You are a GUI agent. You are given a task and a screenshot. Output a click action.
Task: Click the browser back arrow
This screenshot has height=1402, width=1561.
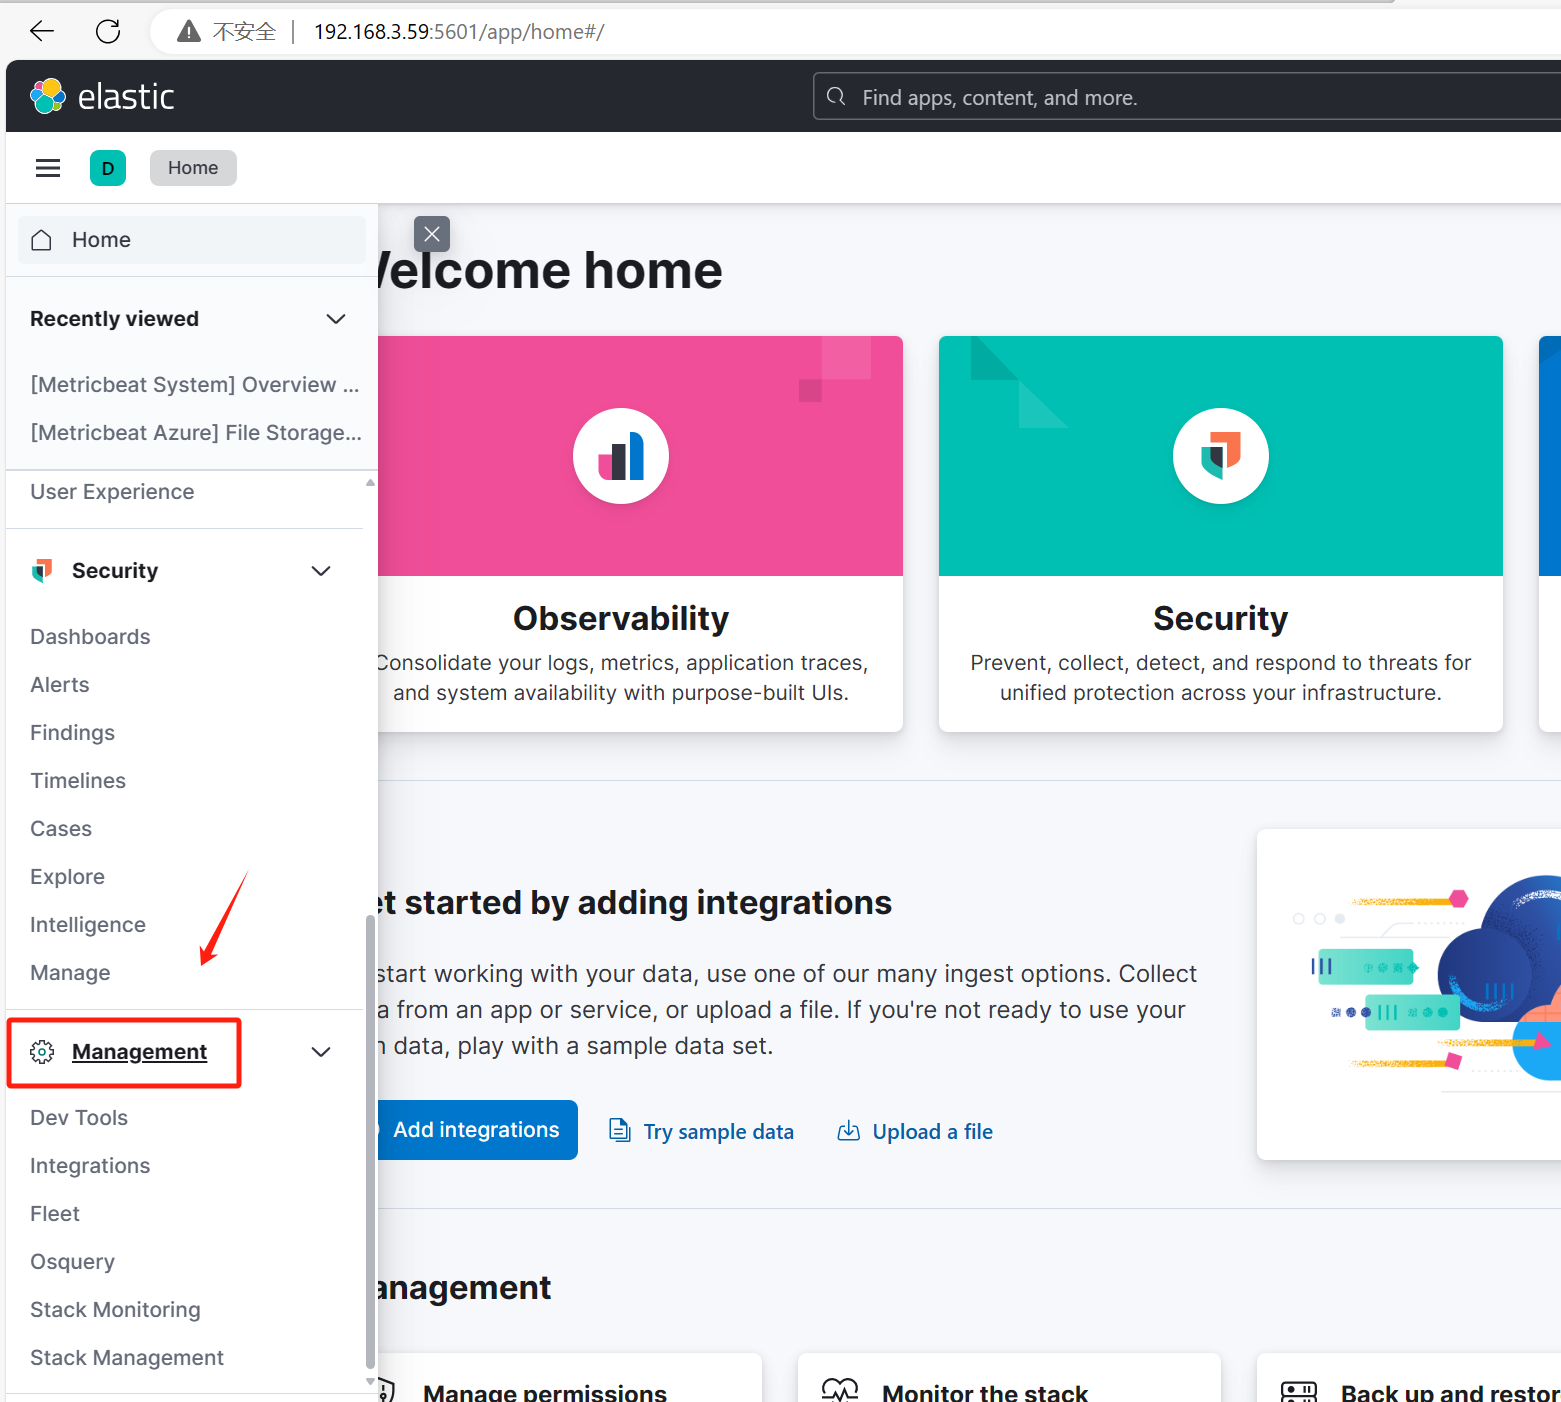coord(42,31)
